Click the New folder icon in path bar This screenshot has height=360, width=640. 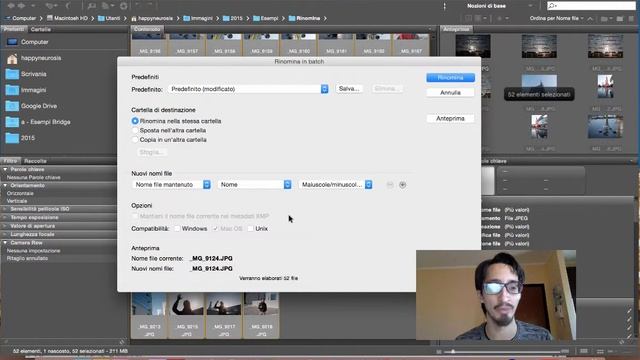click(x=620, y=18)
